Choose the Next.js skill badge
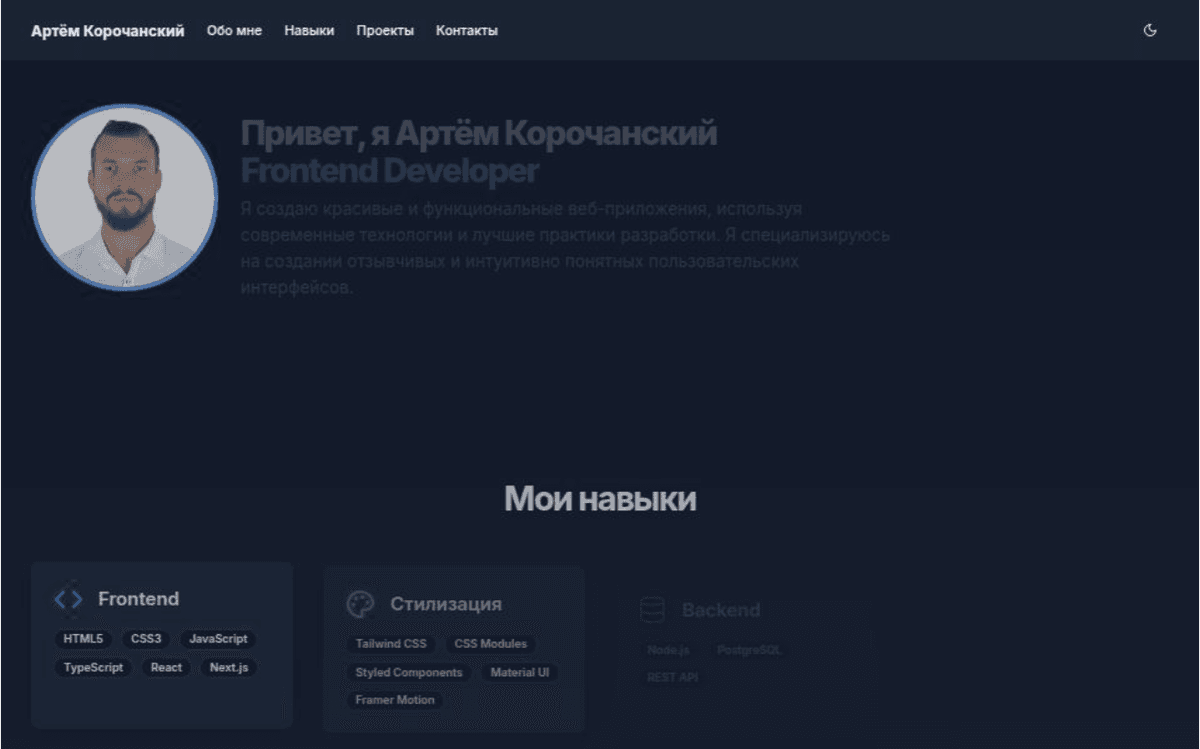This screenshot has width=1200, height=749. (x=229, y=667)
